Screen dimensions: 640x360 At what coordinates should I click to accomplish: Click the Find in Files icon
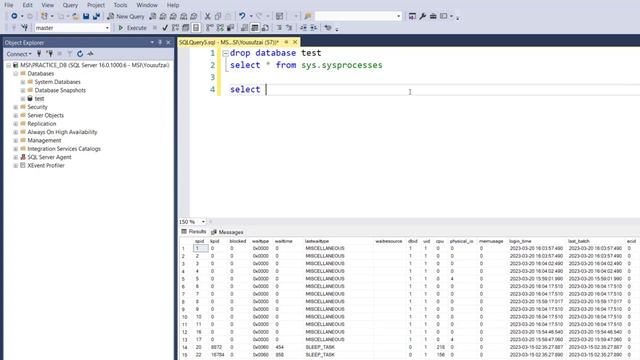[308, 16]
